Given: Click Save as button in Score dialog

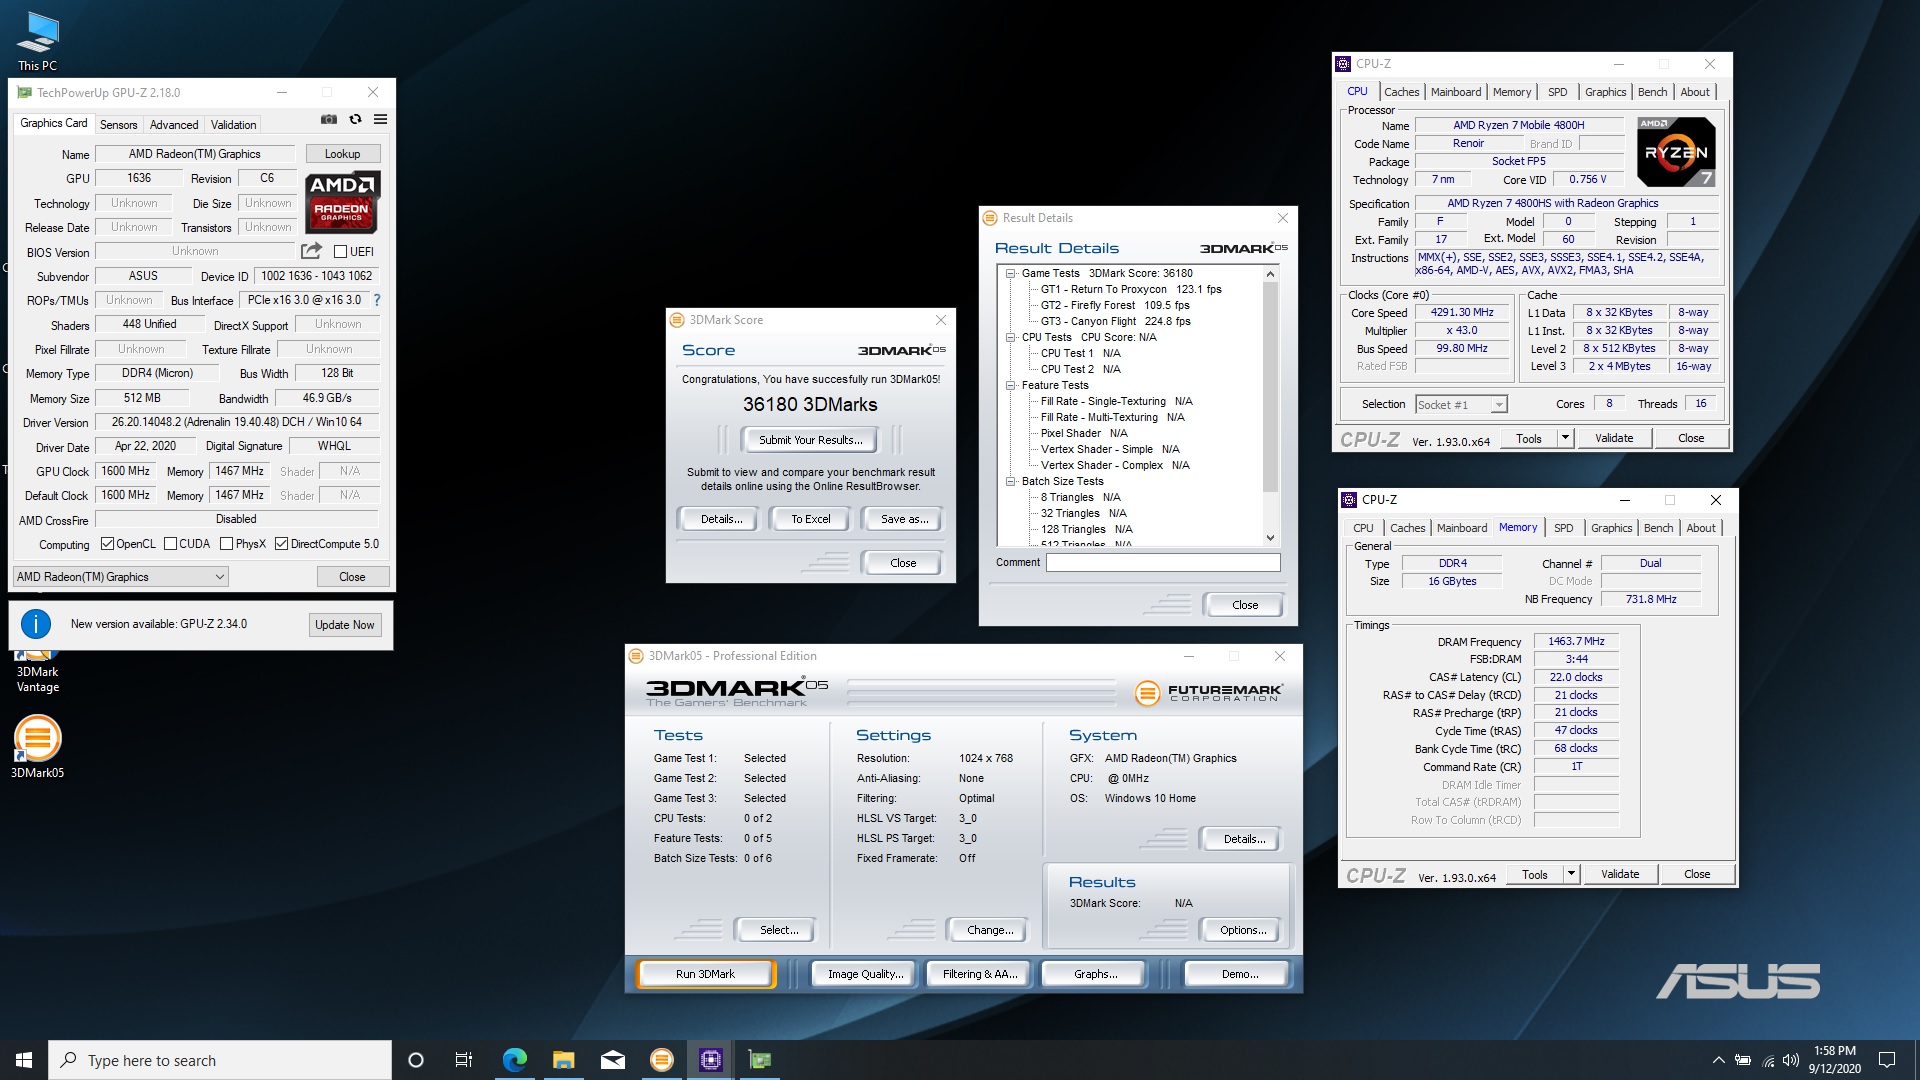Looking at the screenshot, I should [x=904, y=519].
